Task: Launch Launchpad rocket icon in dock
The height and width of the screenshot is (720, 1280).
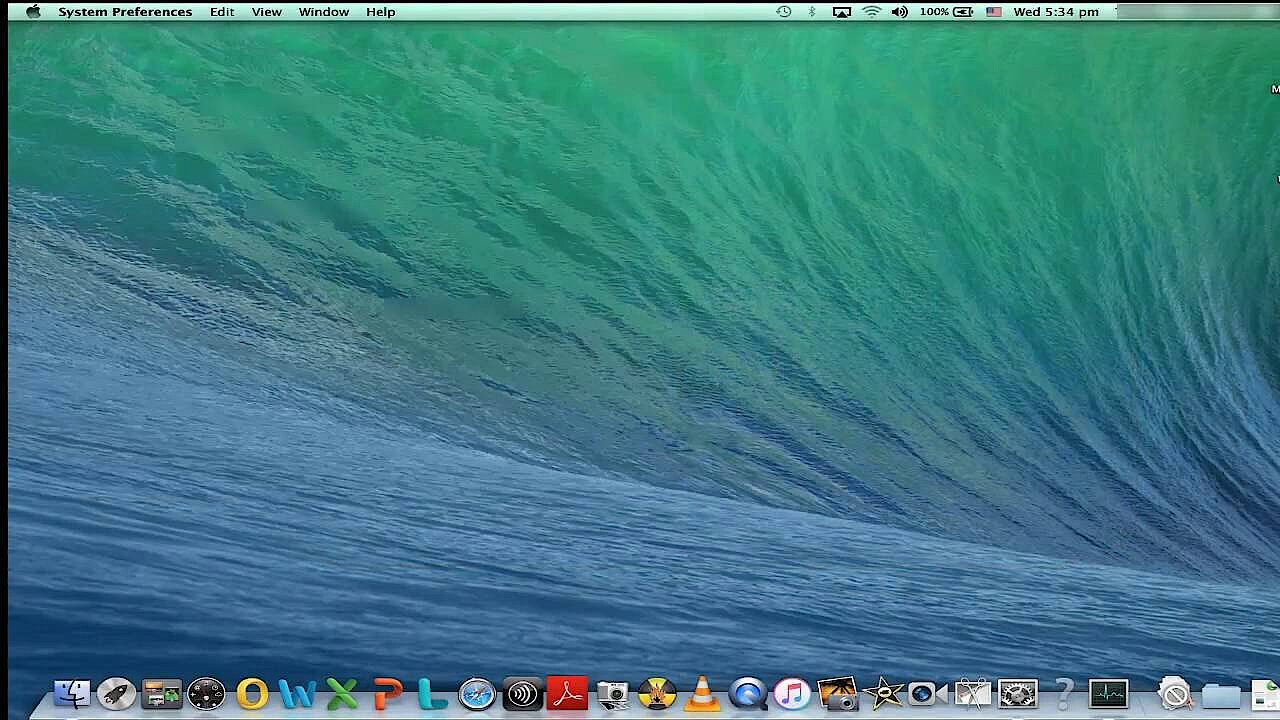Action: [116, 693]
